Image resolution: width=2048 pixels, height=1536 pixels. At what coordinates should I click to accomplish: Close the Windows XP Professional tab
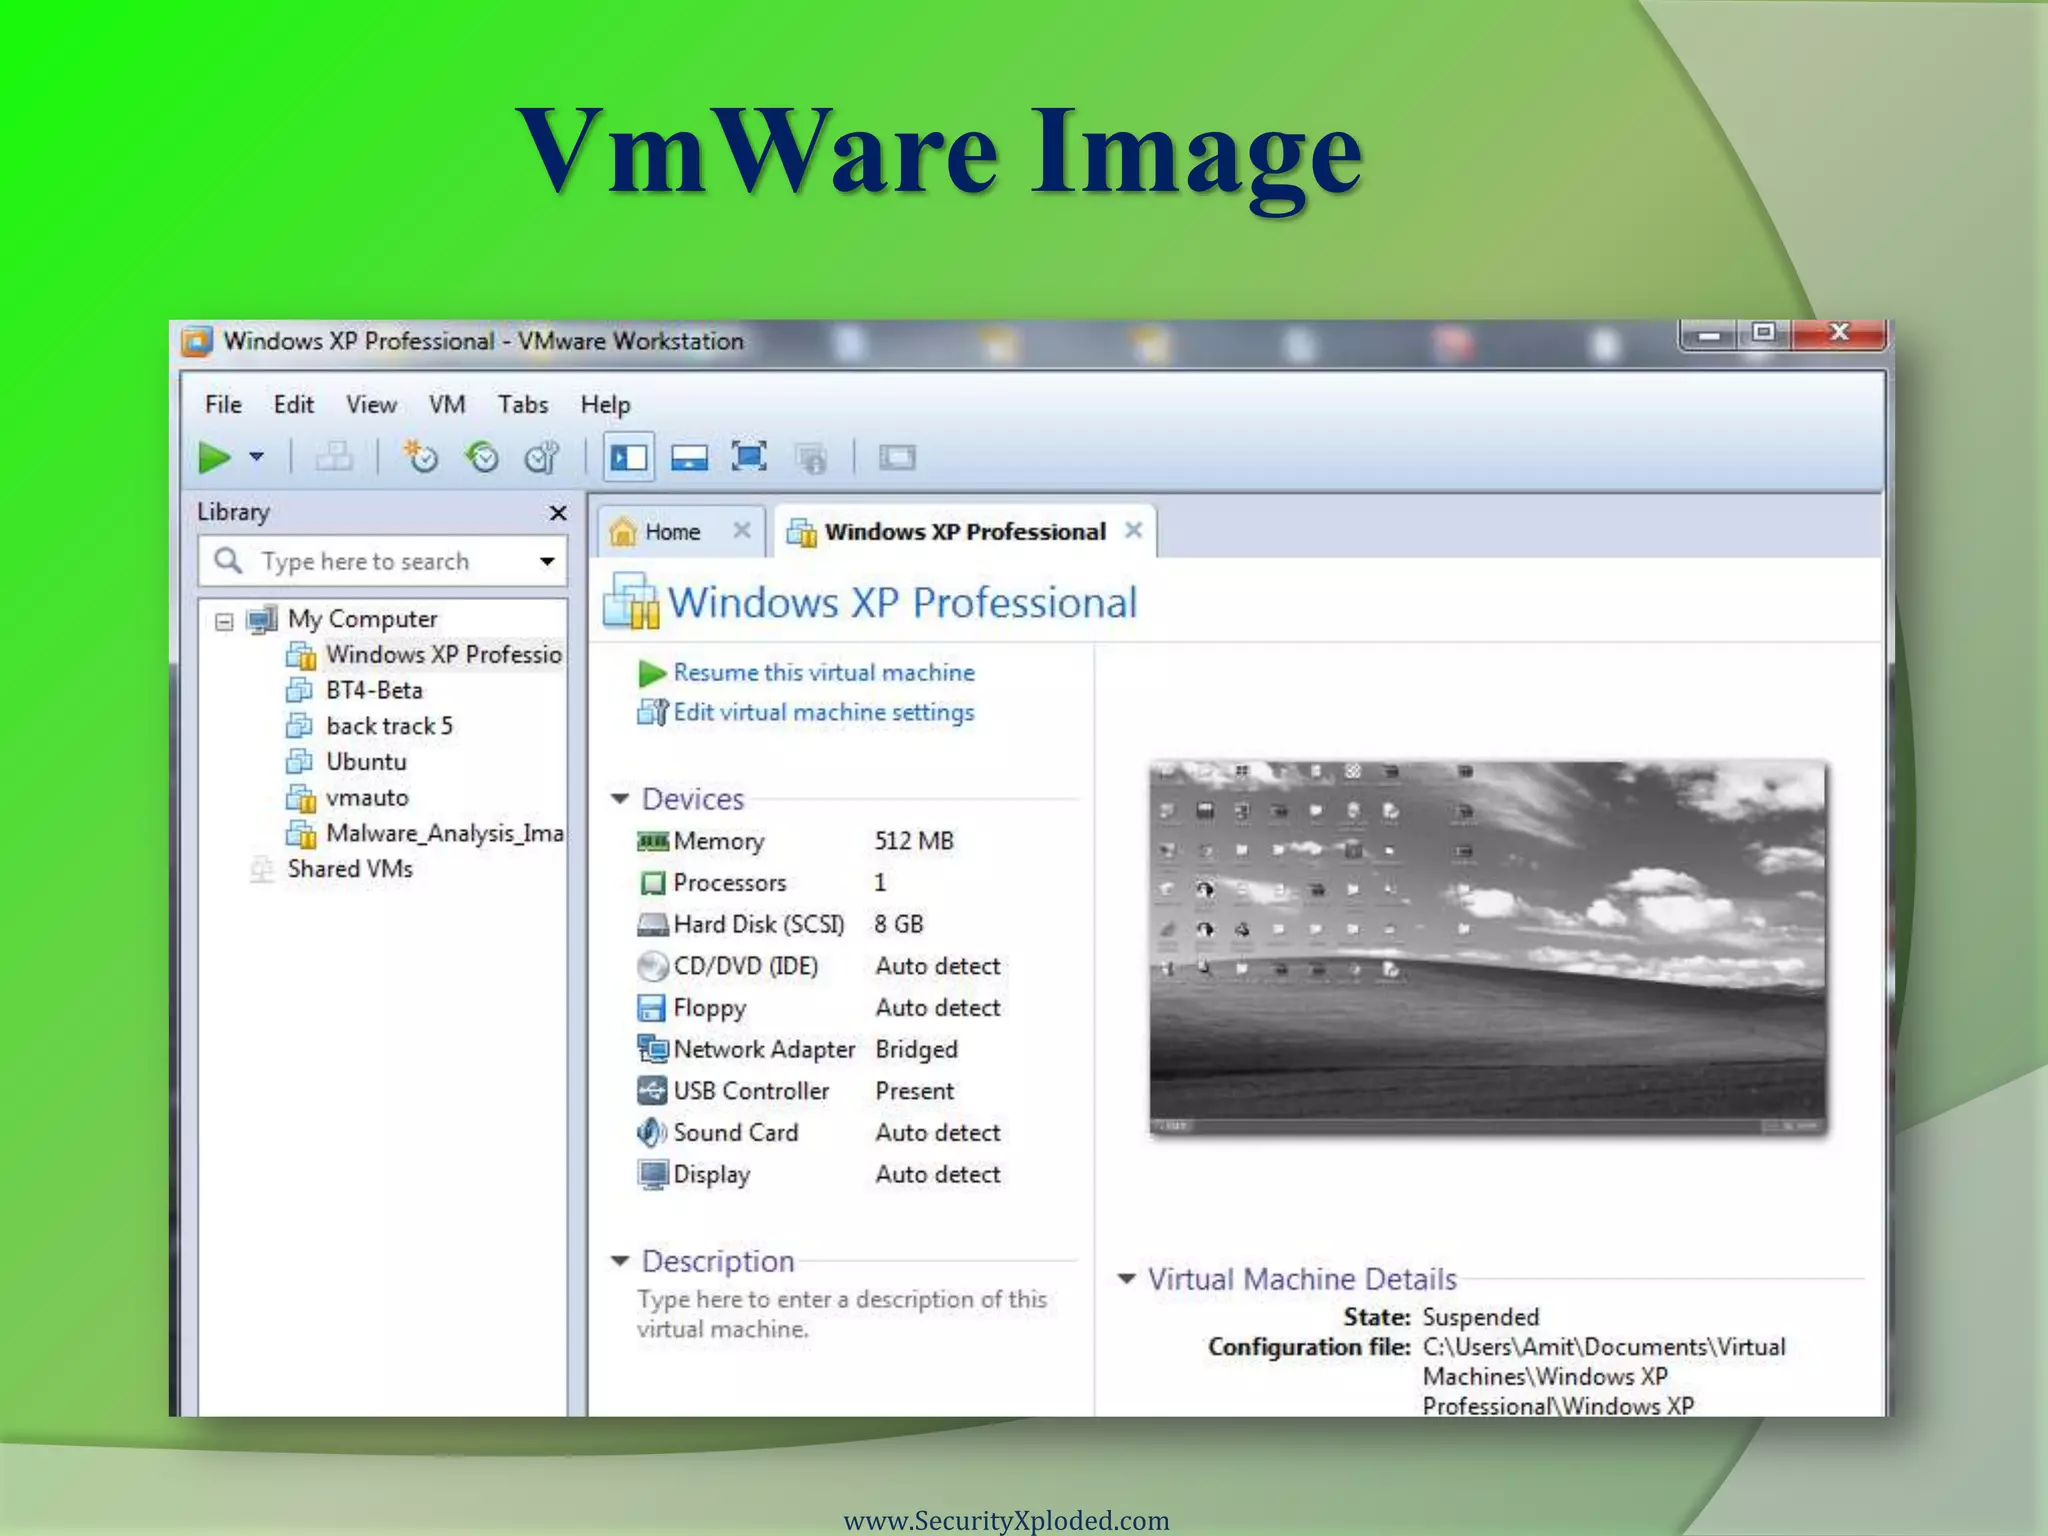point(1133,530)
